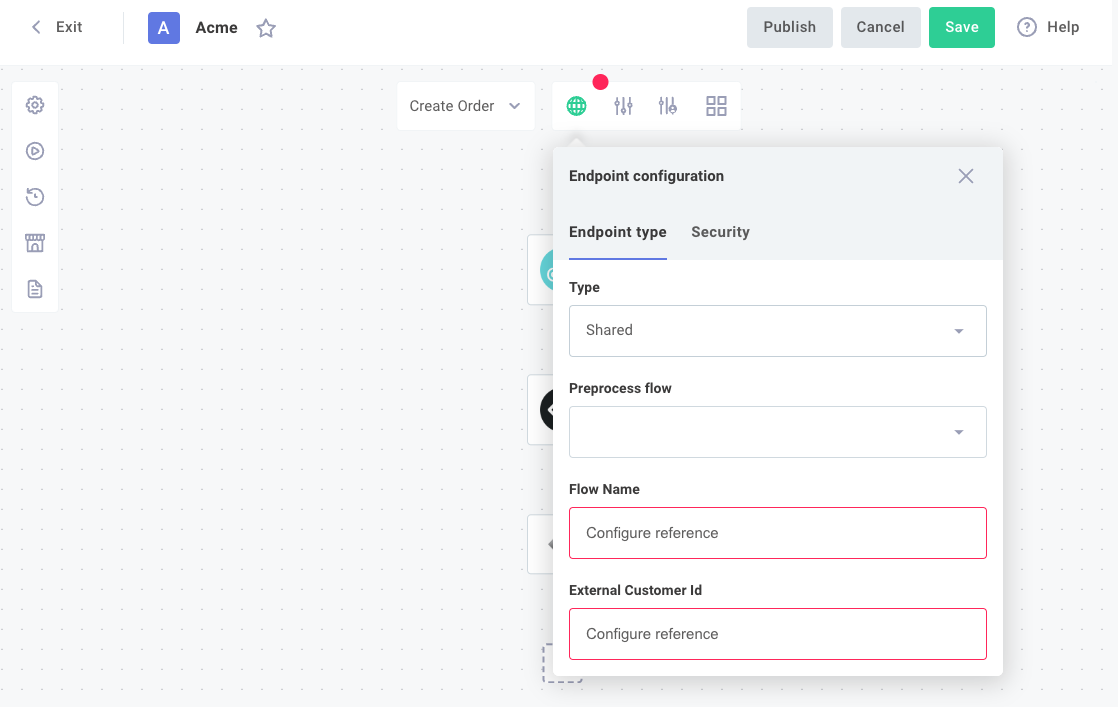Open version history from the sidebar clock icon
Screen dimensions: 1118x707
(34, 196)
